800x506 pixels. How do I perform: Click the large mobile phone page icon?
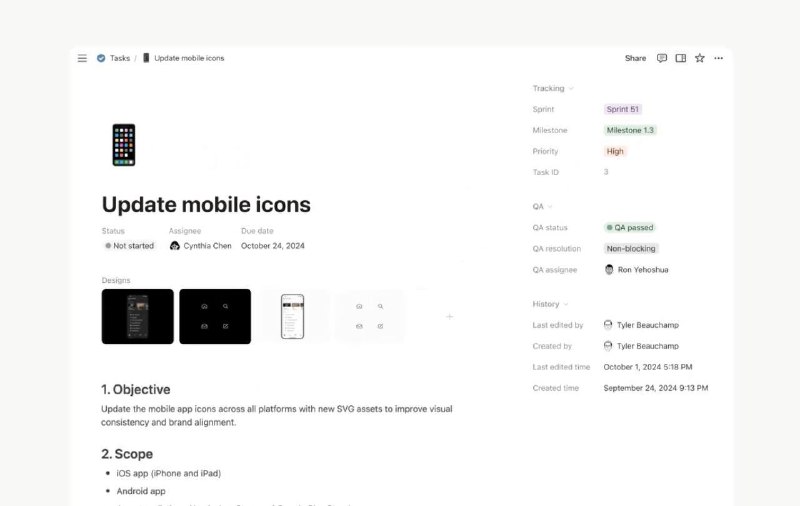124,145
